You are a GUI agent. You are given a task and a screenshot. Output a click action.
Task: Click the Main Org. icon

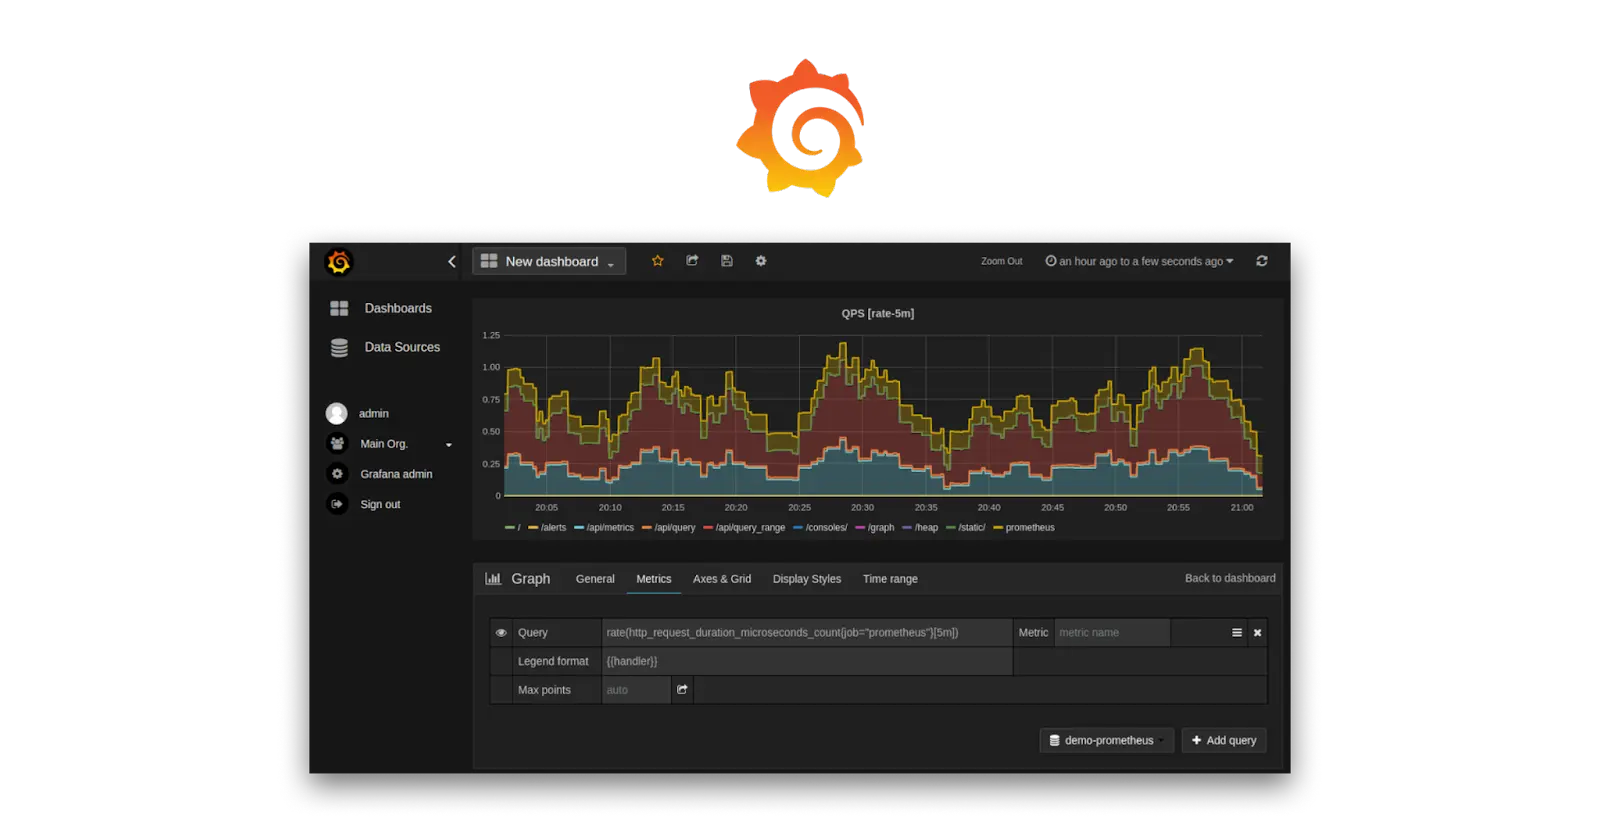click(x=337, y=444)
